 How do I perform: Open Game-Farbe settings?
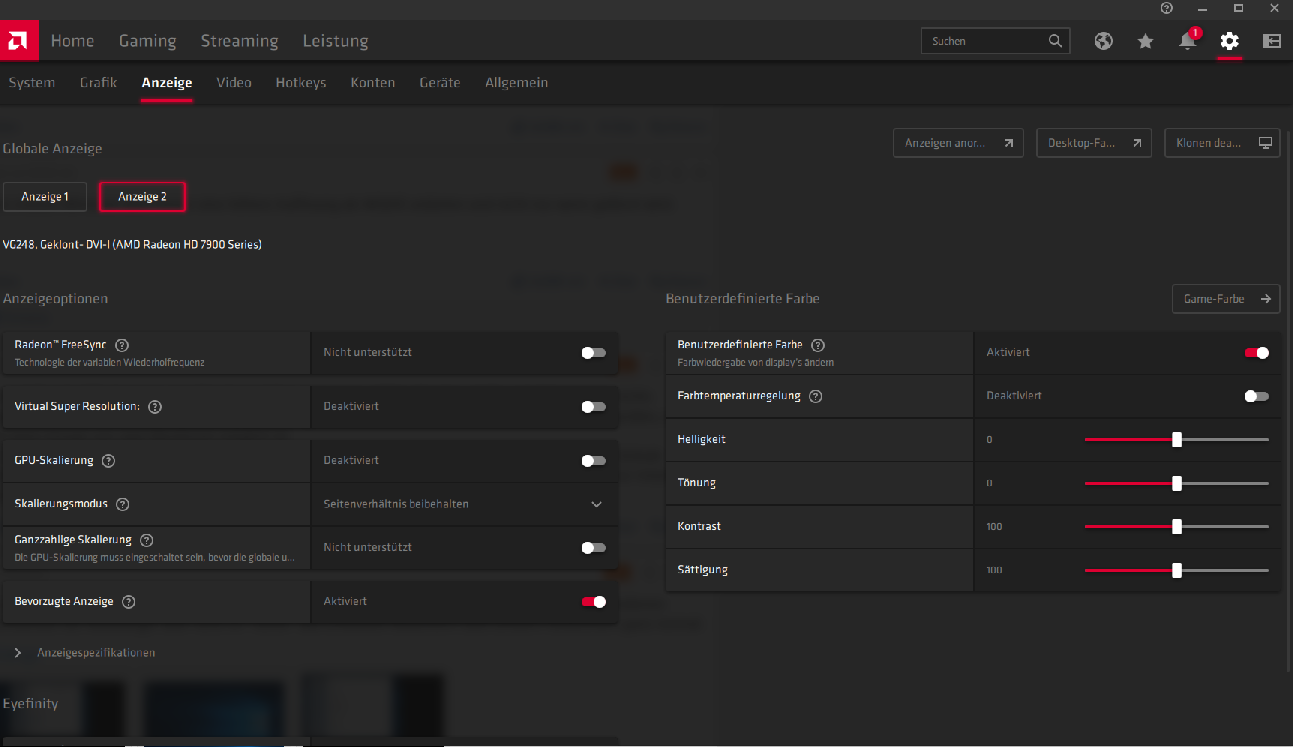point(1226,299)
